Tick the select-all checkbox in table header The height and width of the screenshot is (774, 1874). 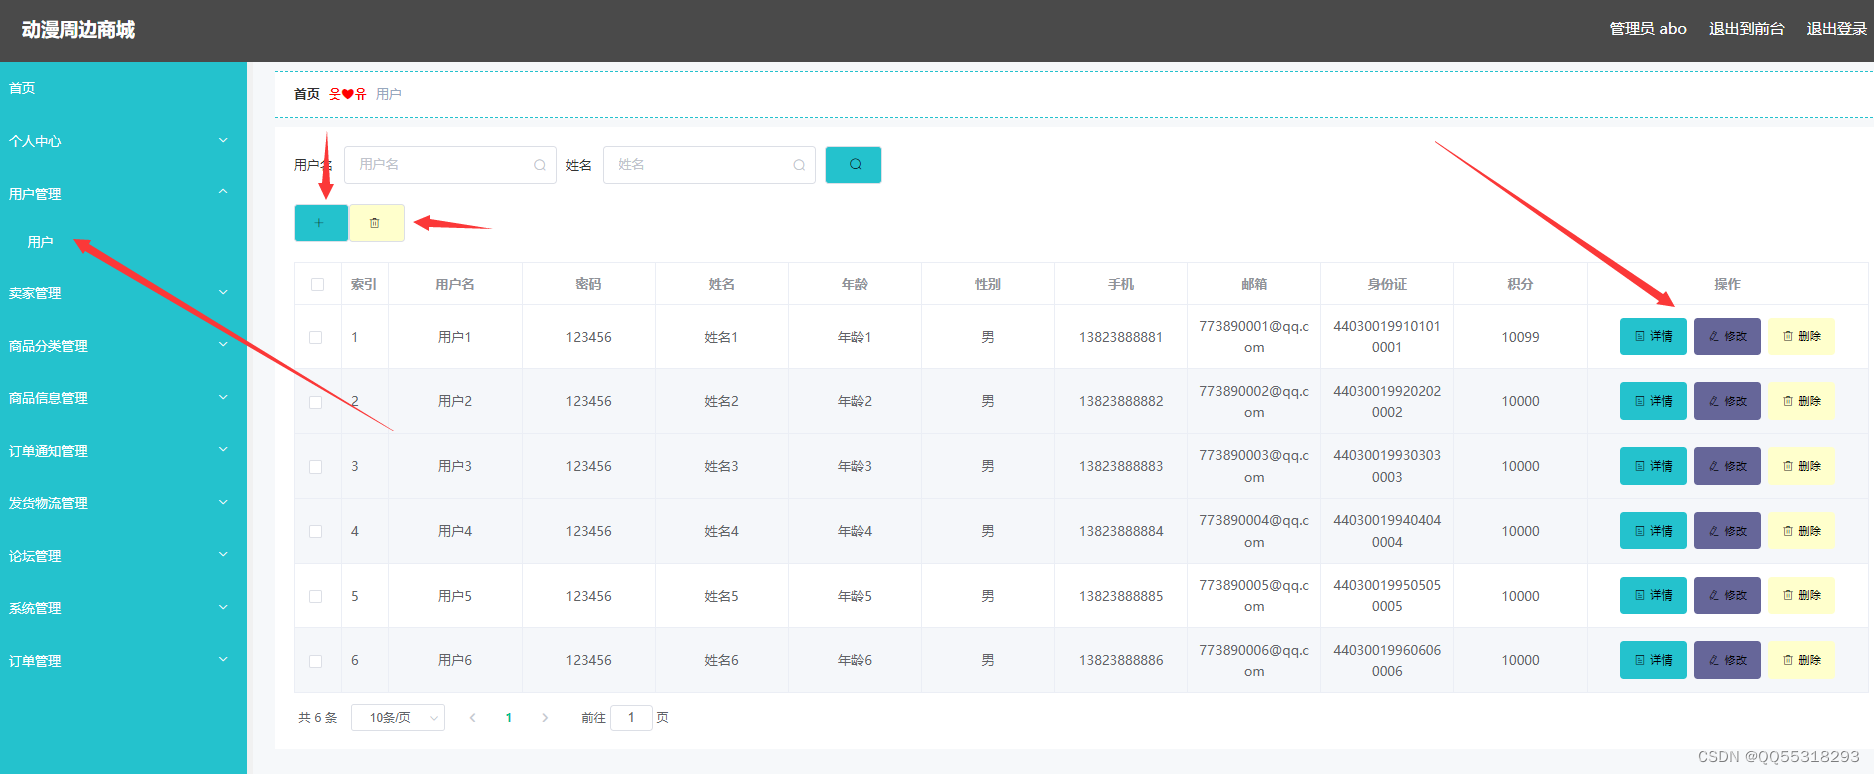pyautogui.click(x=317, y=285)
